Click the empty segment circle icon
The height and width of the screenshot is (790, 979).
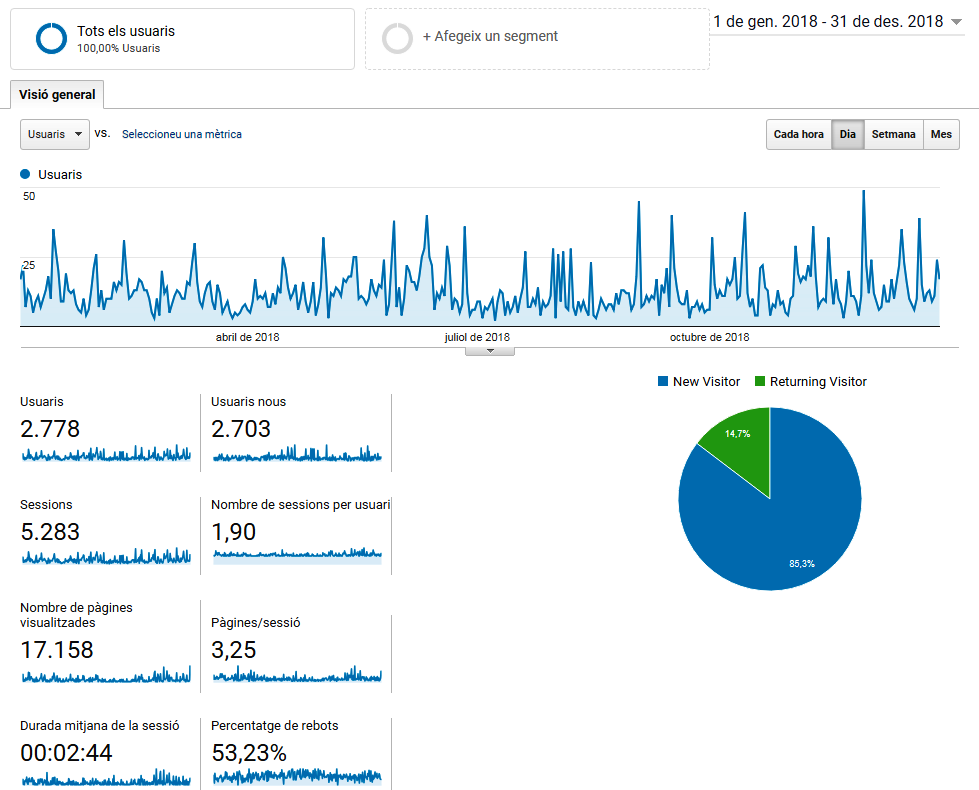(x=397, y=38)
